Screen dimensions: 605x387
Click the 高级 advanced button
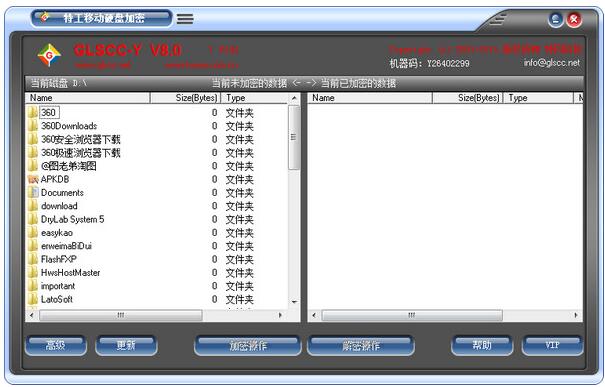[x=56, y=345]
